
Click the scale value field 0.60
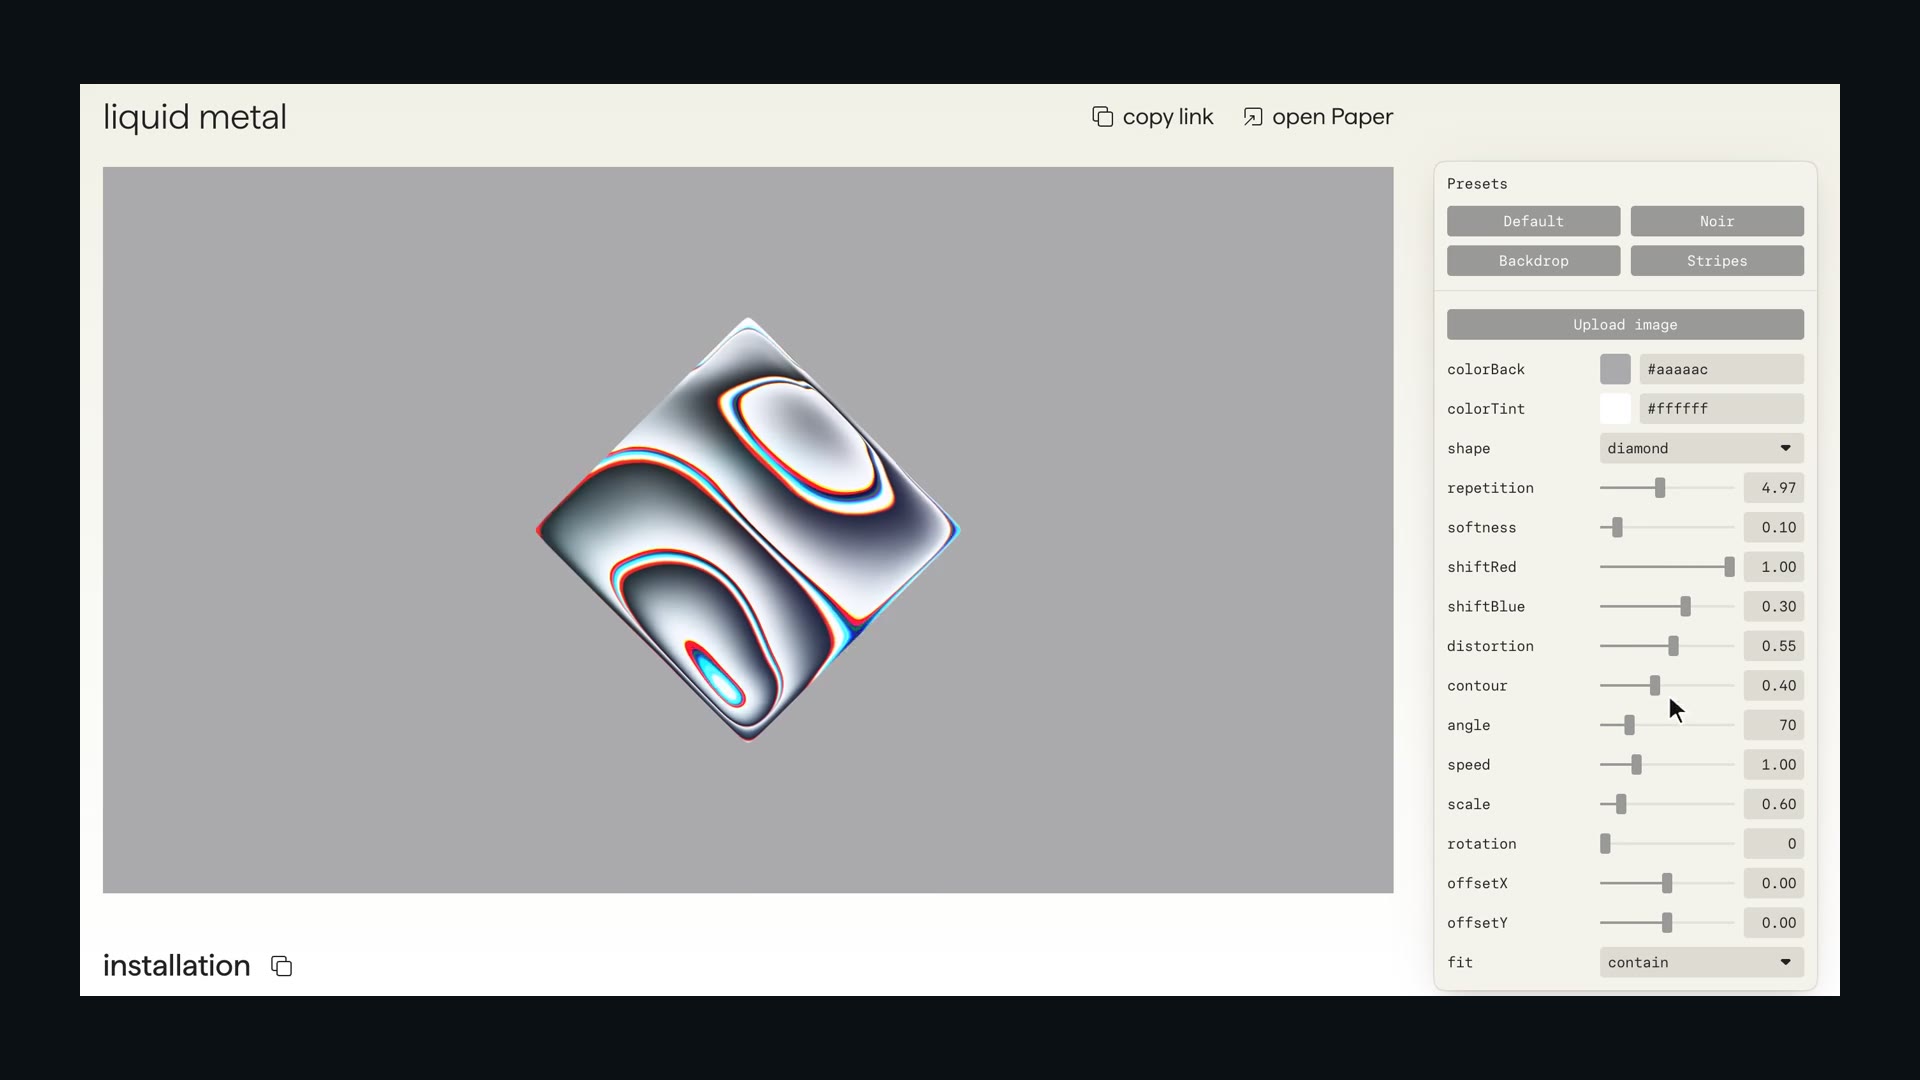[1773, 804]
